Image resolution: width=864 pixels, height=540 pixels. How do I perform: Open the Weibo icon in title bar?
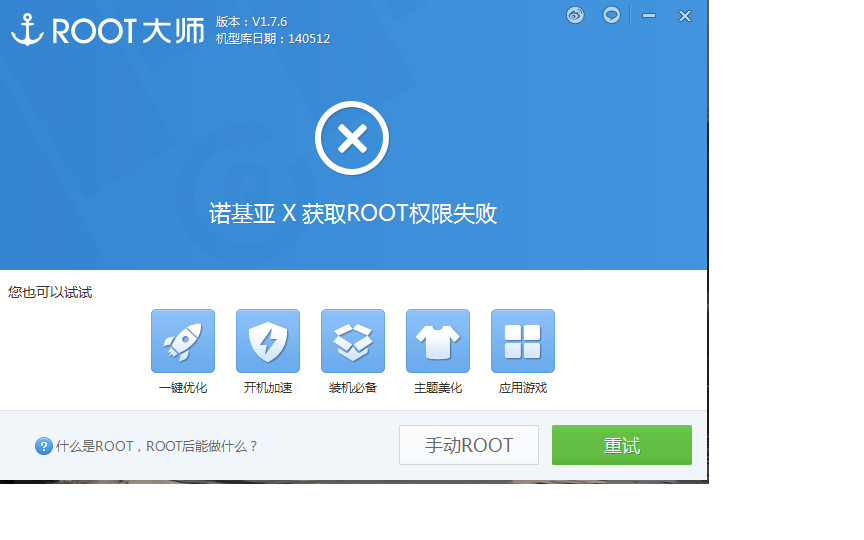click(x=575, y=15)
